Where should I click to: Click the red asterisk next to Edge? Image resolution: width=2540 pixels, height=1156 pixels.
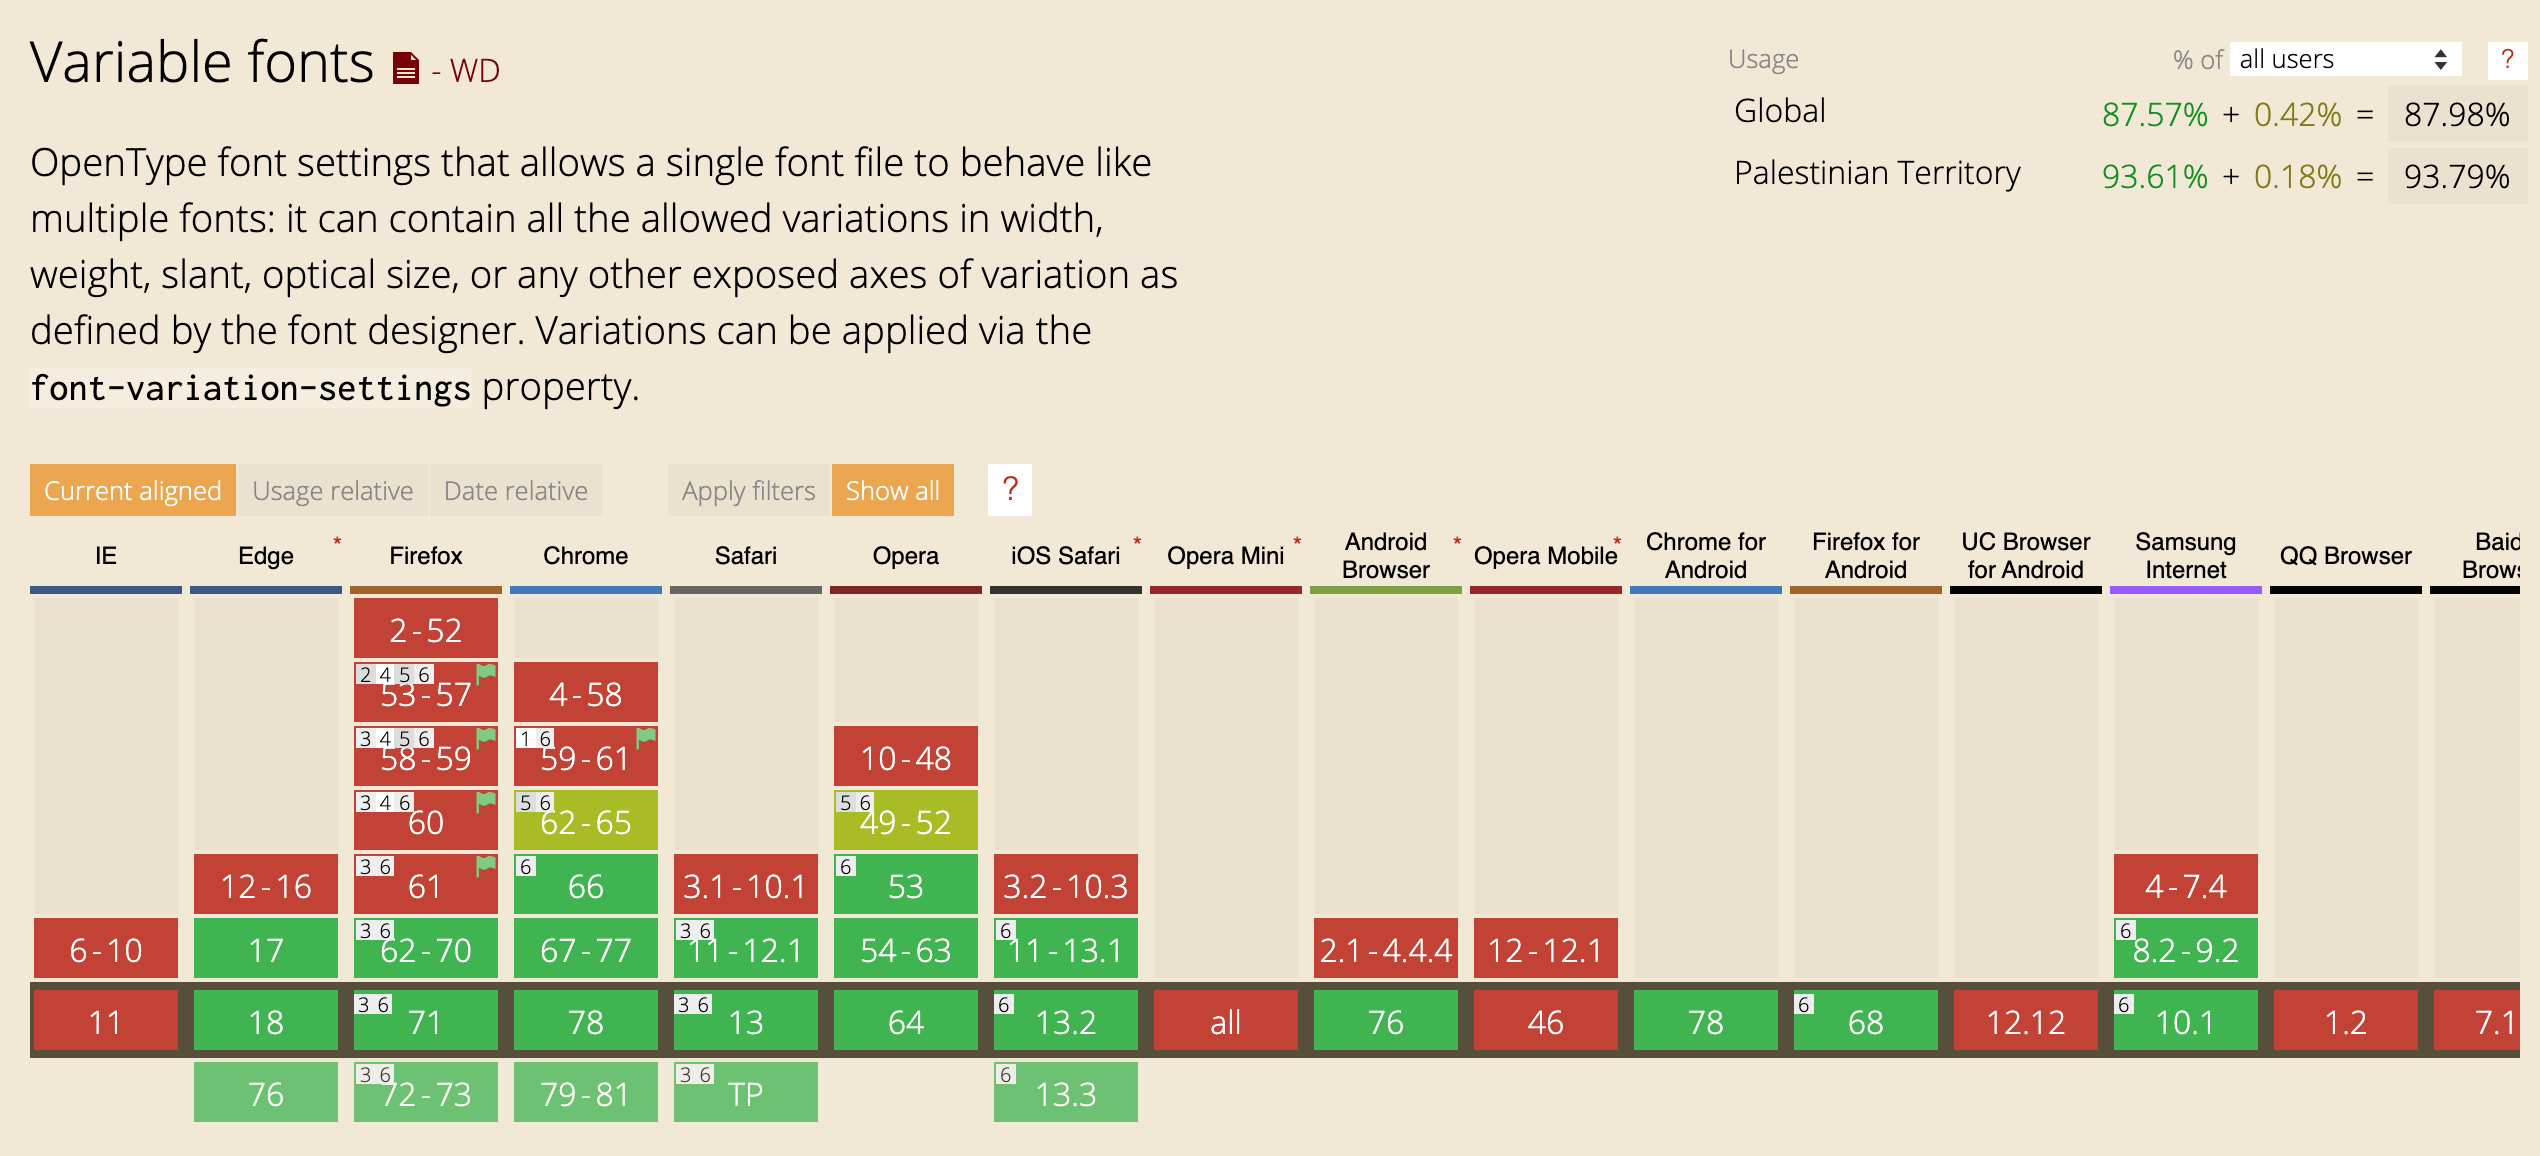click(x=337, y=542)
